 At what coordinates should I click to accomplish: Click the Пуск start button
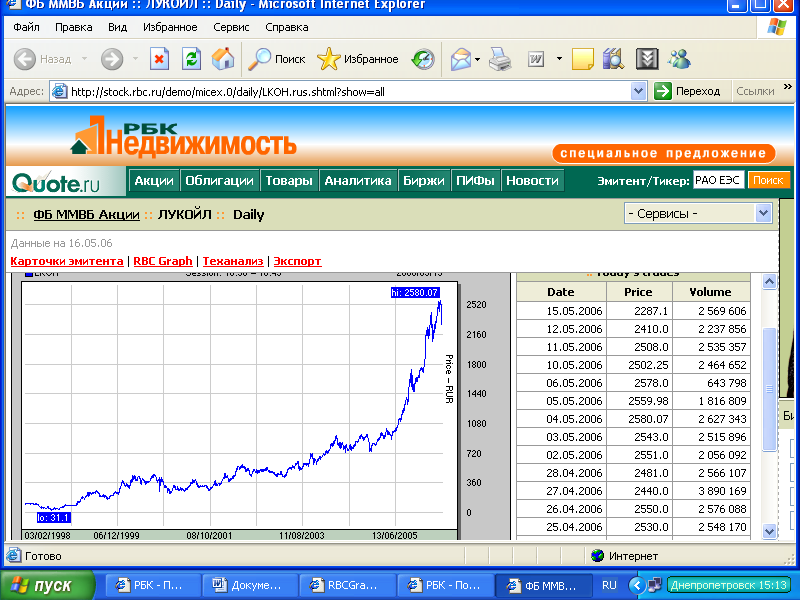(x=47, y=585)
